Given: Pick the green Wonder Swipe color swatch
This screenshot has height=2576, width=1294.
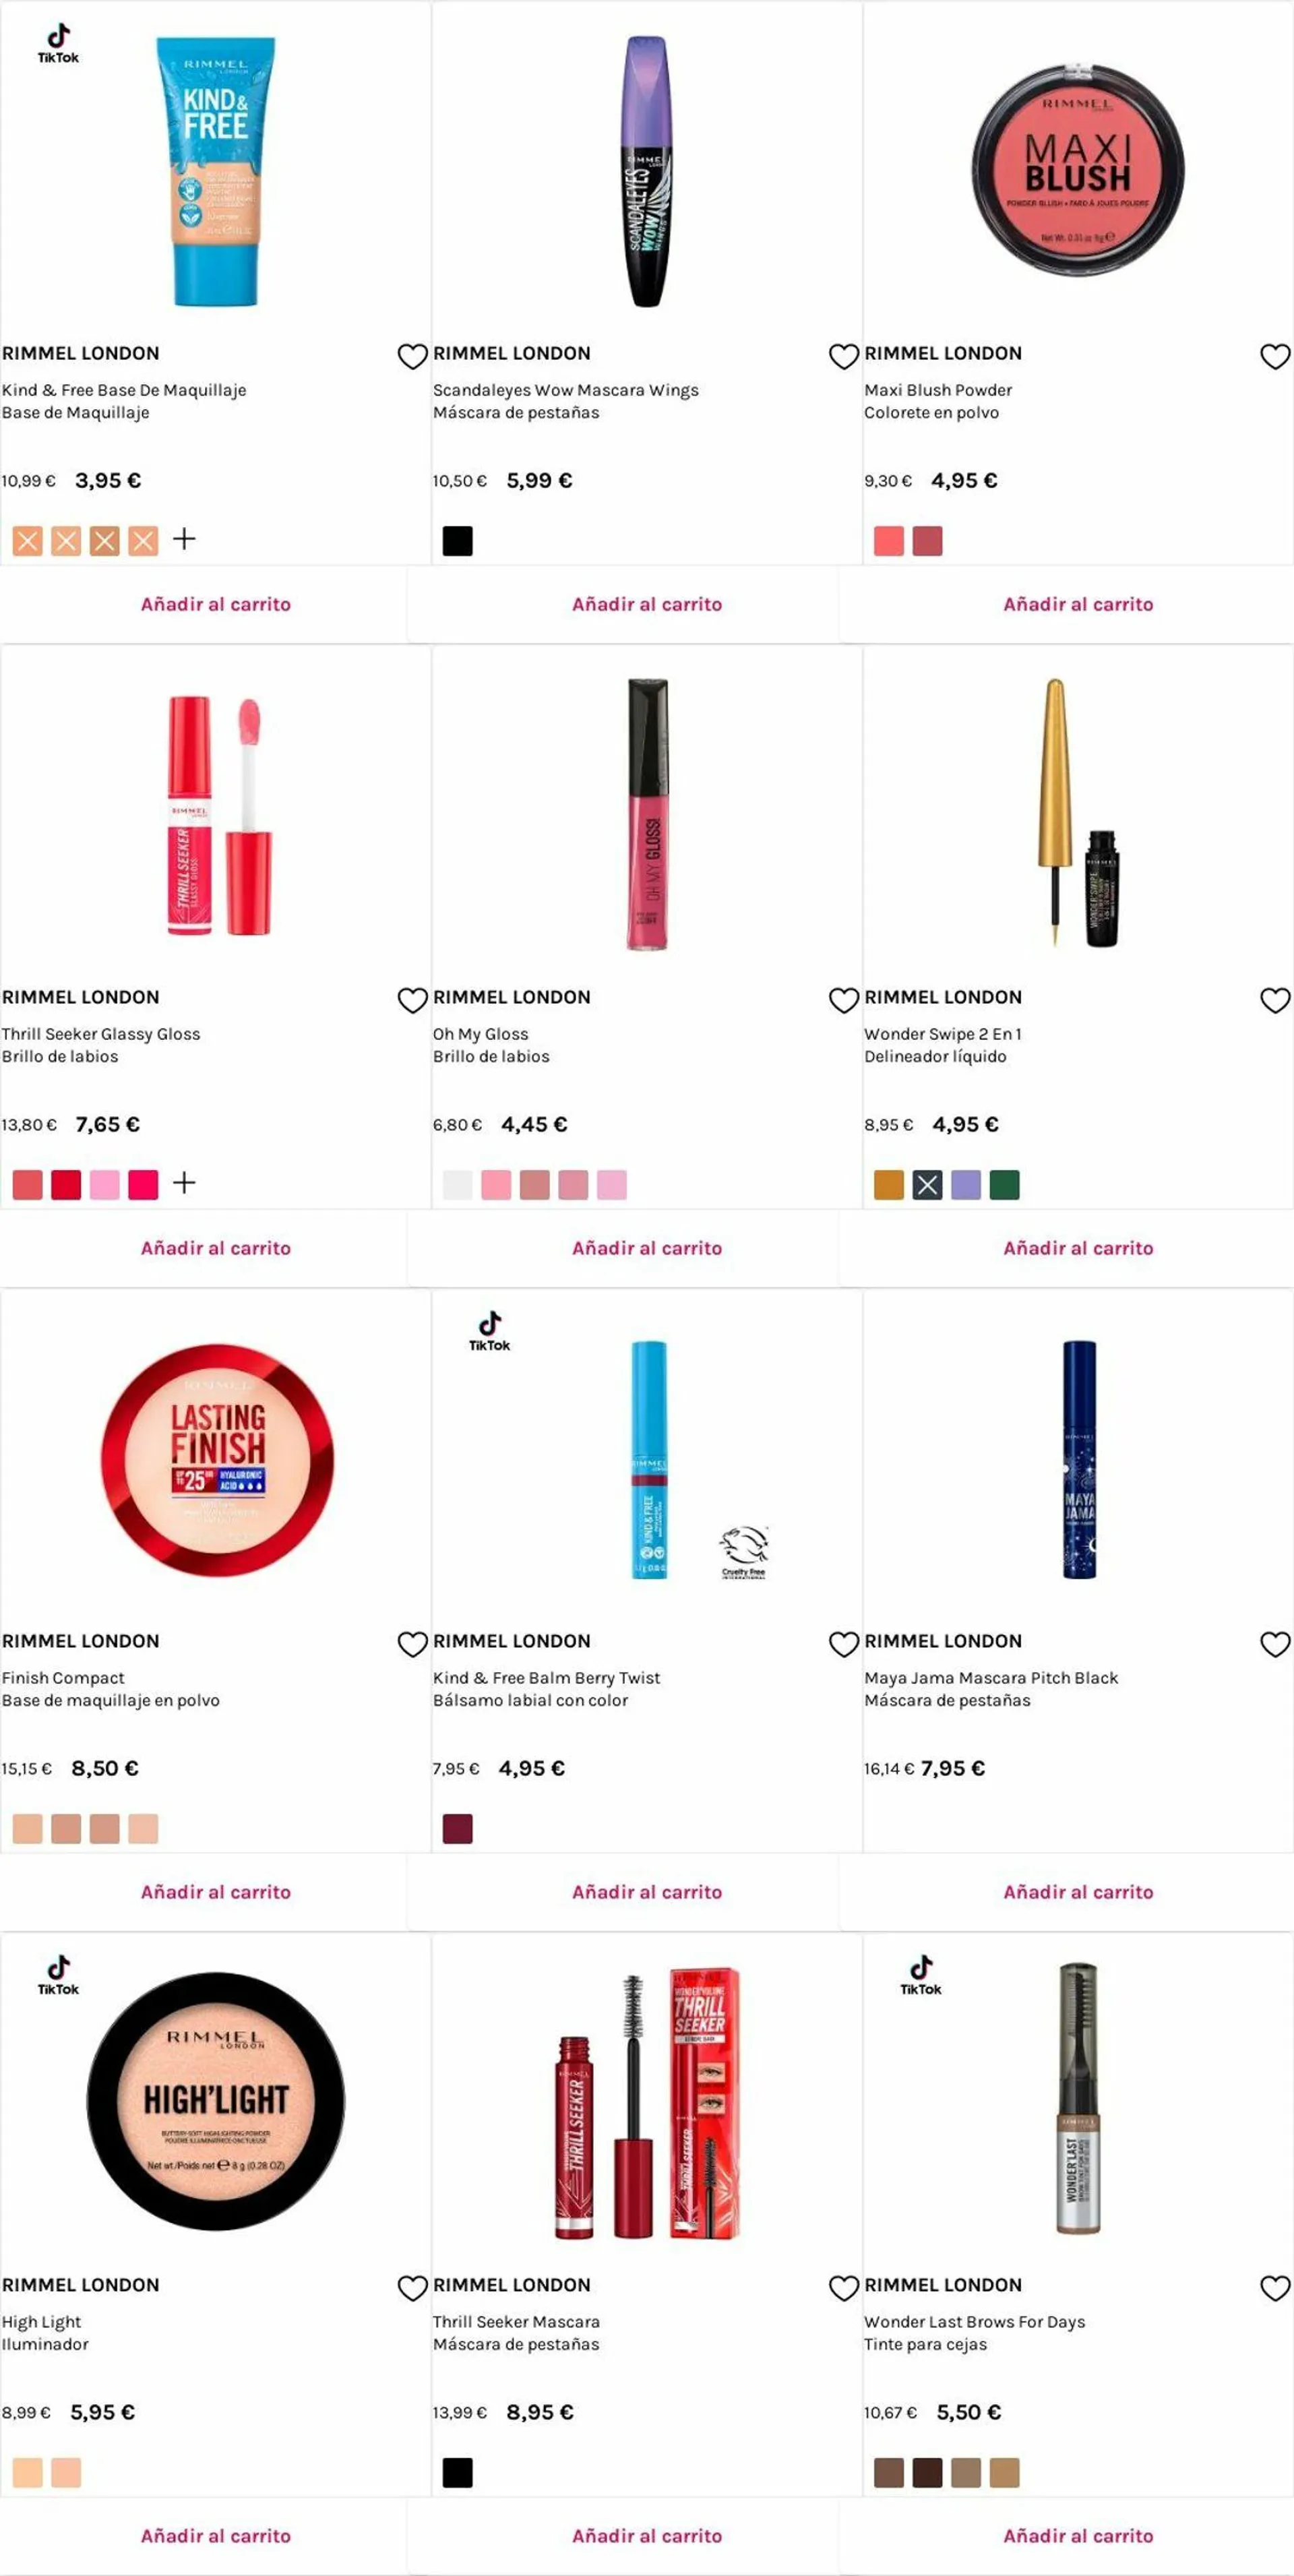Looking at the screenshot, I should coord(1004,1185).
